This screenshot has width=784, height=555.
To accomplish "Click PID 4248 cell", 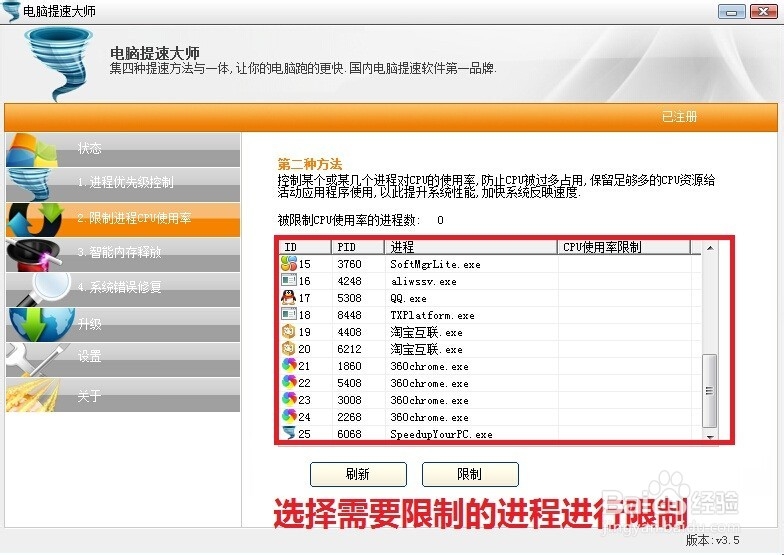I will (349, 281).
